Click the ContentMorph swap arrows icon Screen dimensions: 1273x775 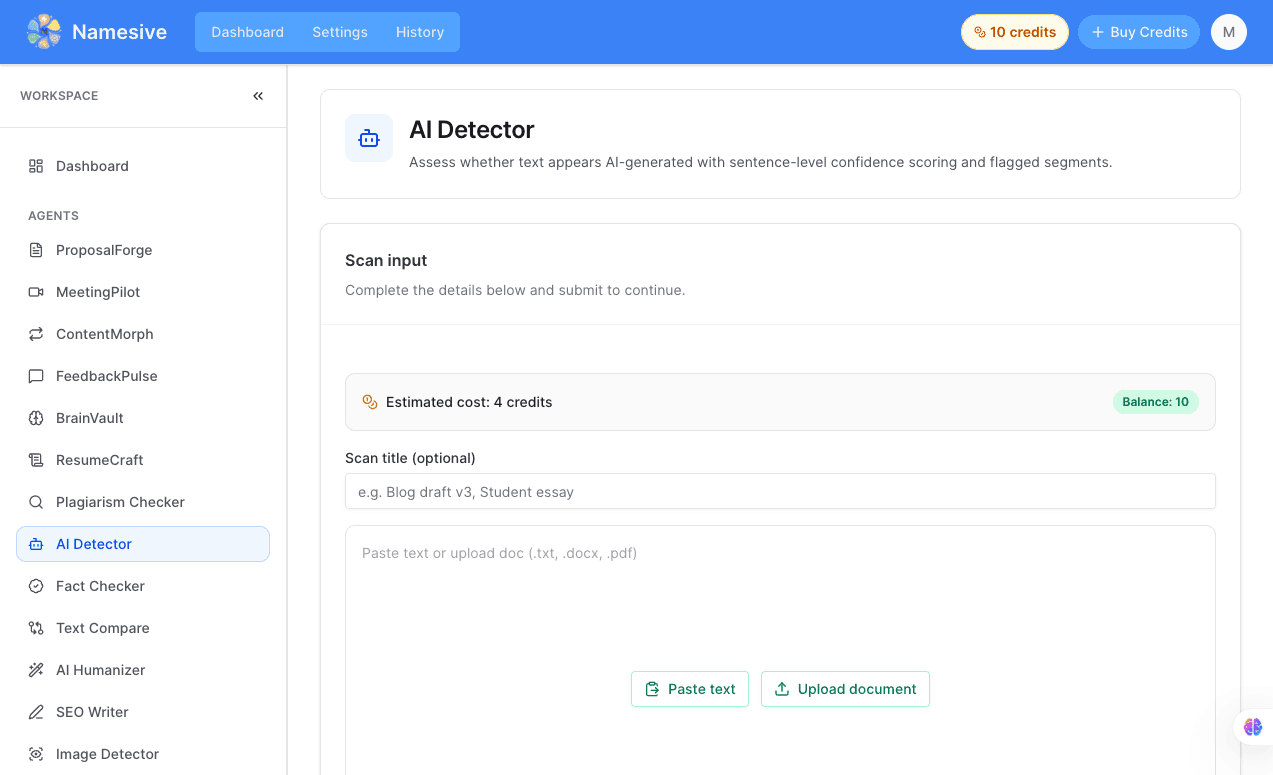(x=36, y=334)
